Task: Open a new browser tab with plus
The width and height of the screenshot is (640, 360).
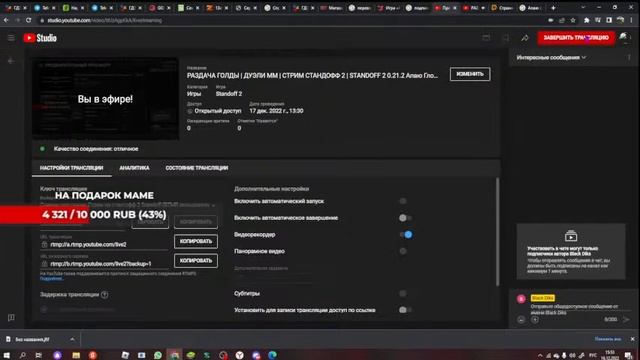Action: pyautogui.click(x=553, y=8)
